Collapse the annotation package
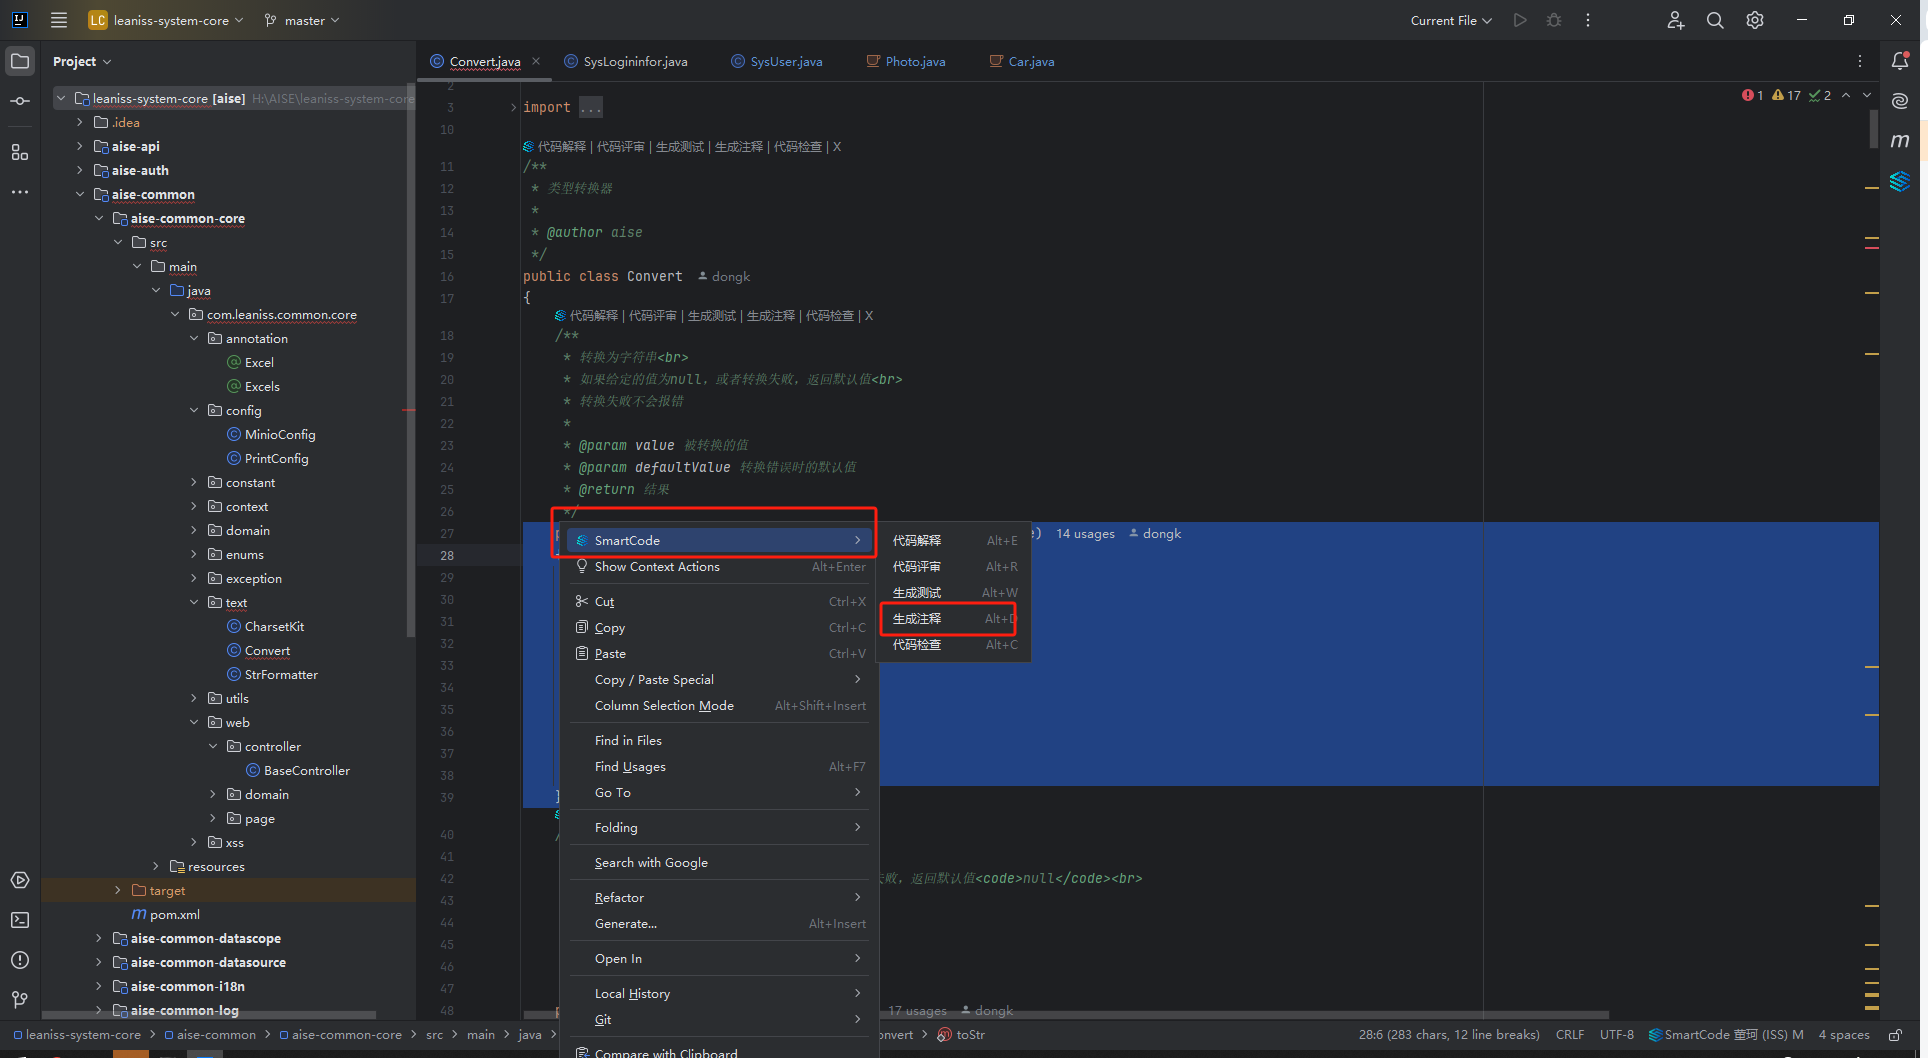The height and width of the screenshot is (1058, 1928). [194, 338]
